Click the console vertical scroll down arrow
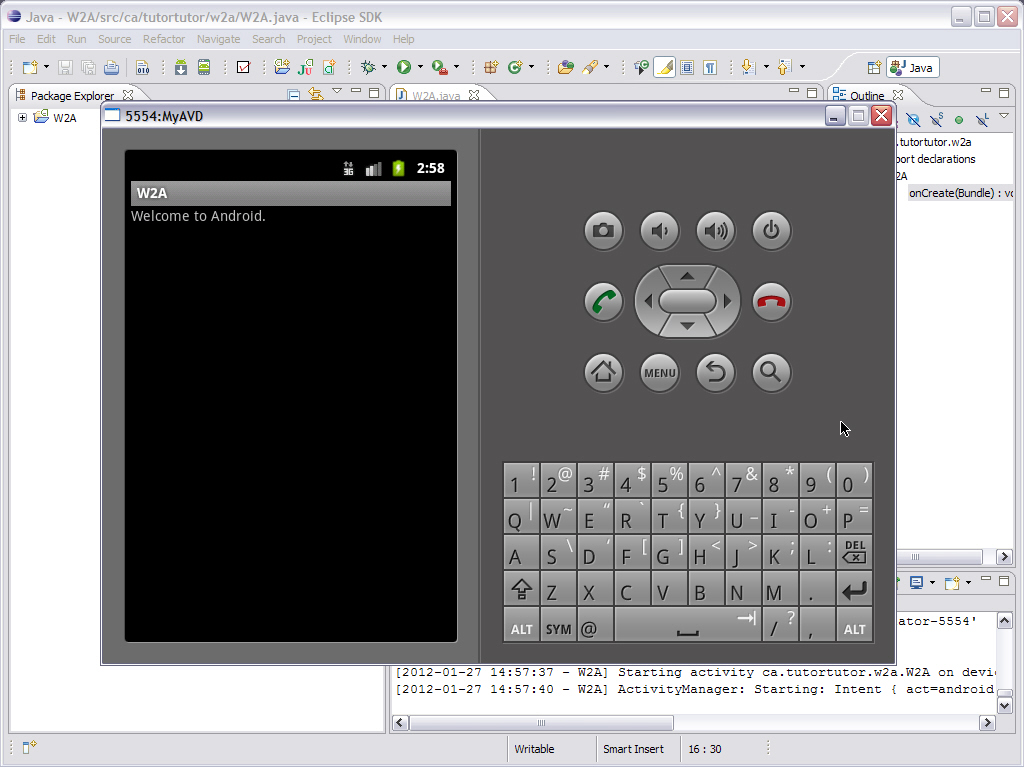1024x768 pixels. click(1004, 705)
